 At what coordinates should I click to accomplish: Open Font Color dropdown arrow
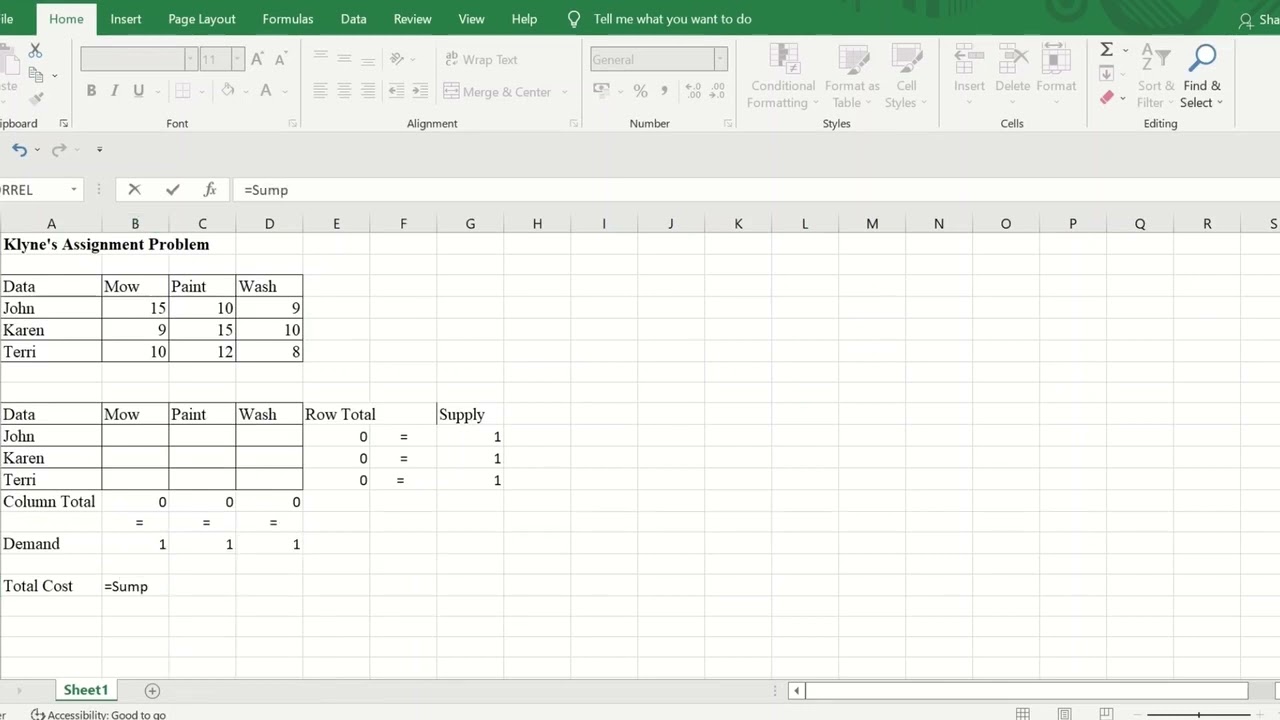[x=283, y=92]
